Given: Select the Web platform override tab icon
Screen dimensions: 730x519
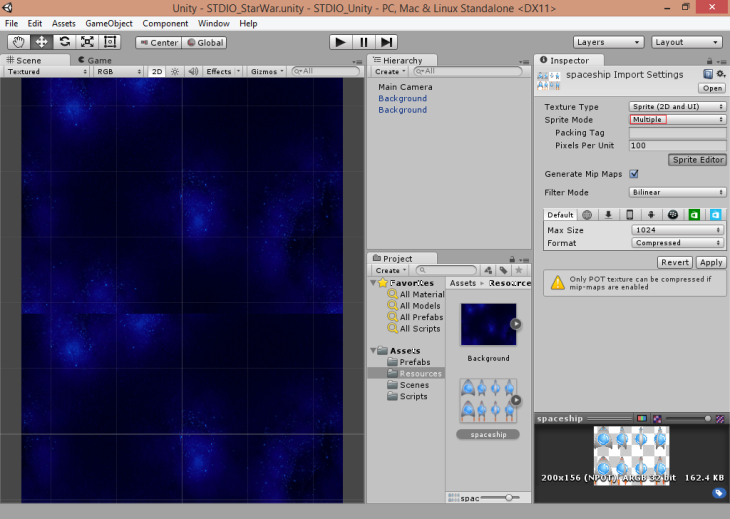Looking at the screenshot, I should pyautogui.click(x=587, y=215).
